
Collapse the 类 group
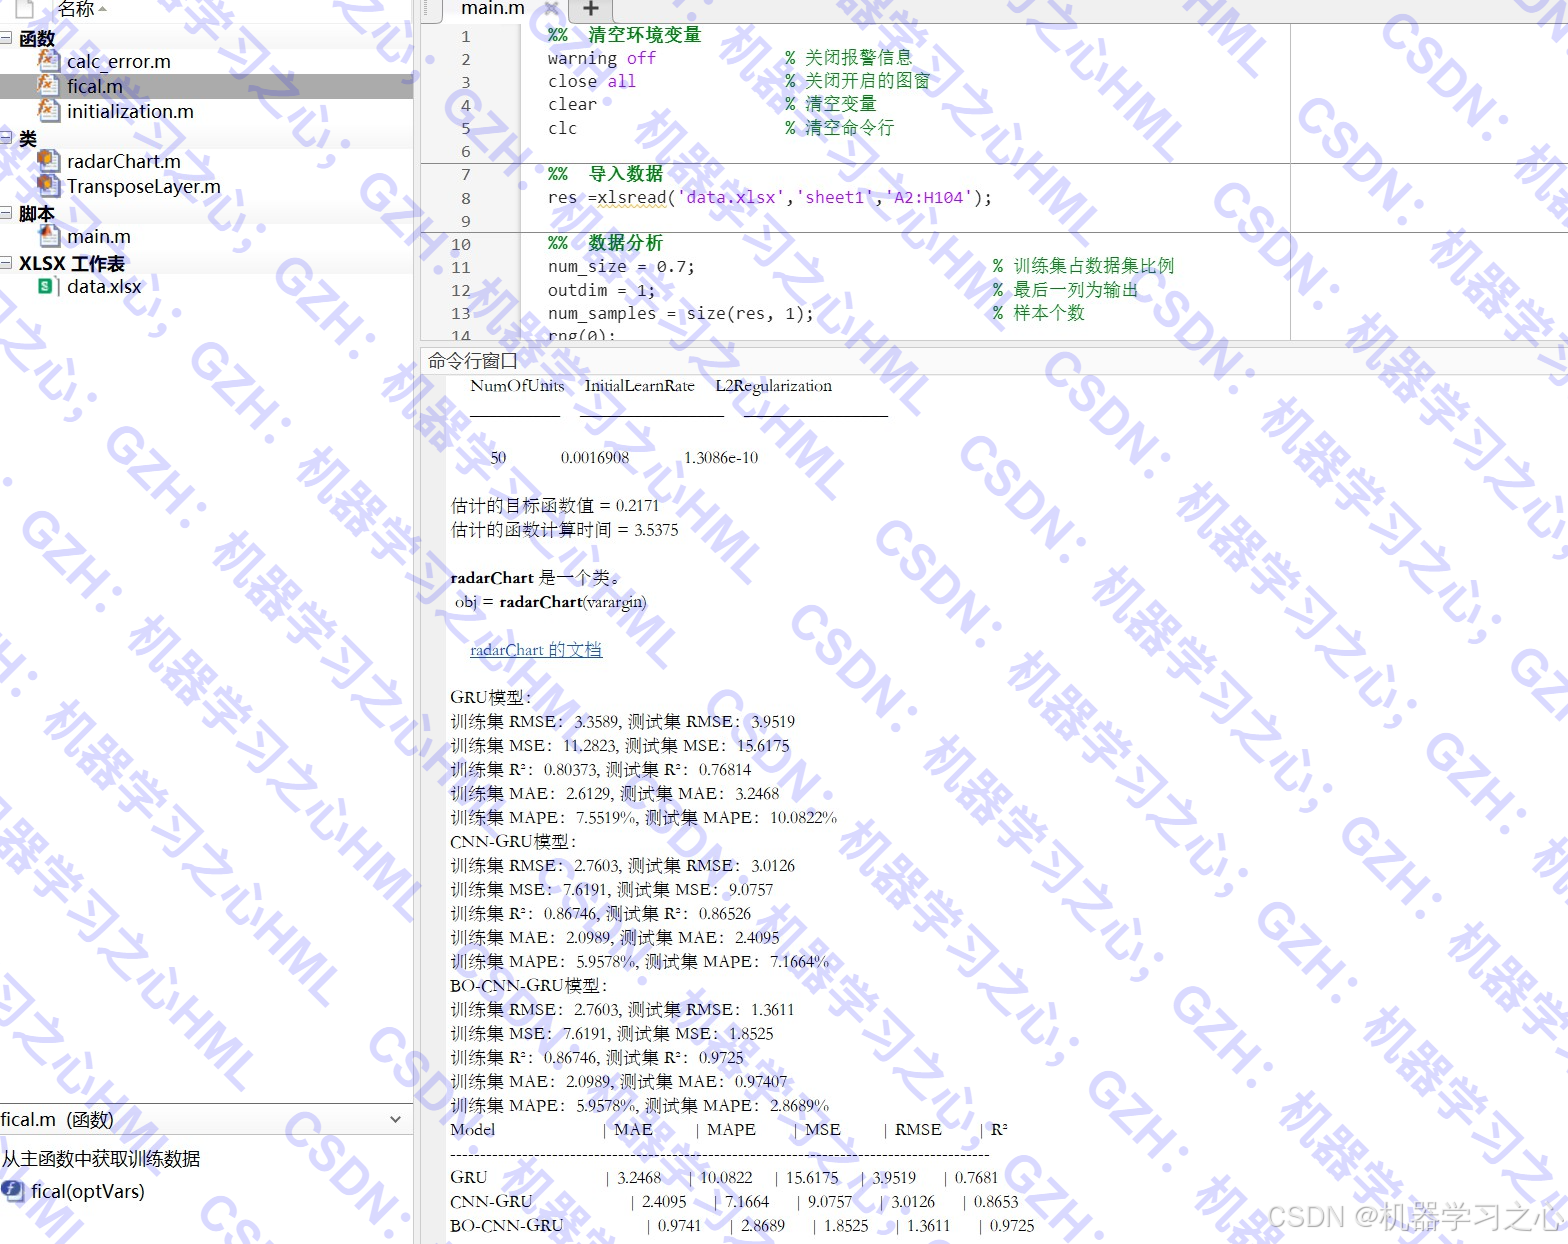tap(7, 138)
